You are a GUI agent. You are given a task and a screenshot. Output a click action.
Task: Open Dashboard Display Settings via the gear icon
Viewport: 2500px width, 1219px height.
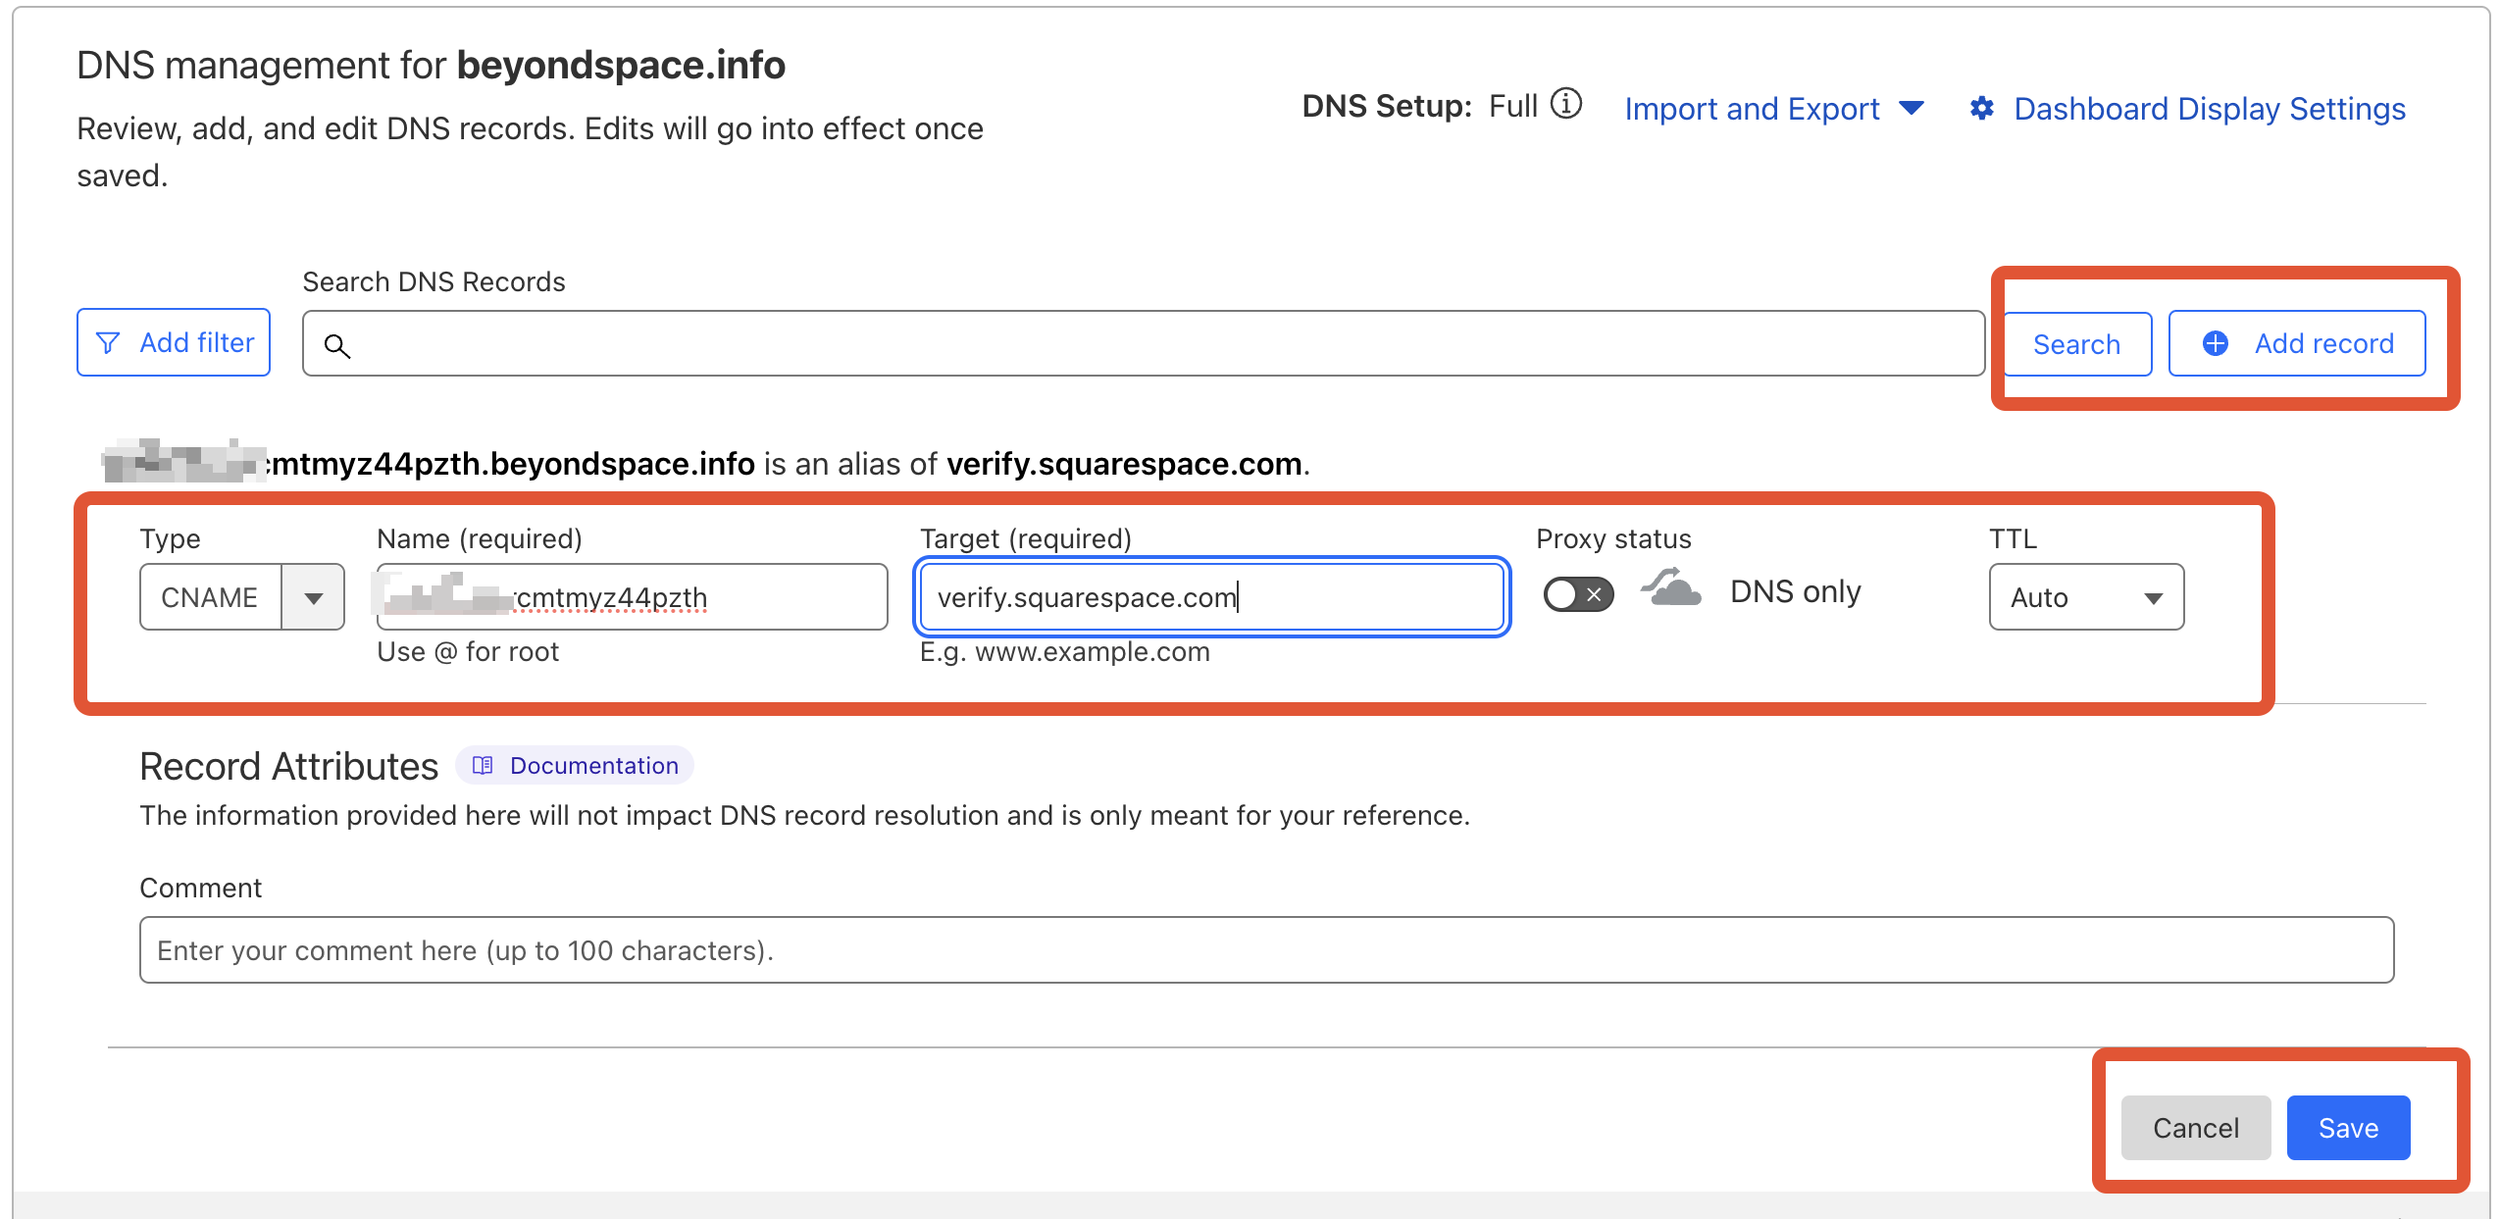tap(1982, 108)
